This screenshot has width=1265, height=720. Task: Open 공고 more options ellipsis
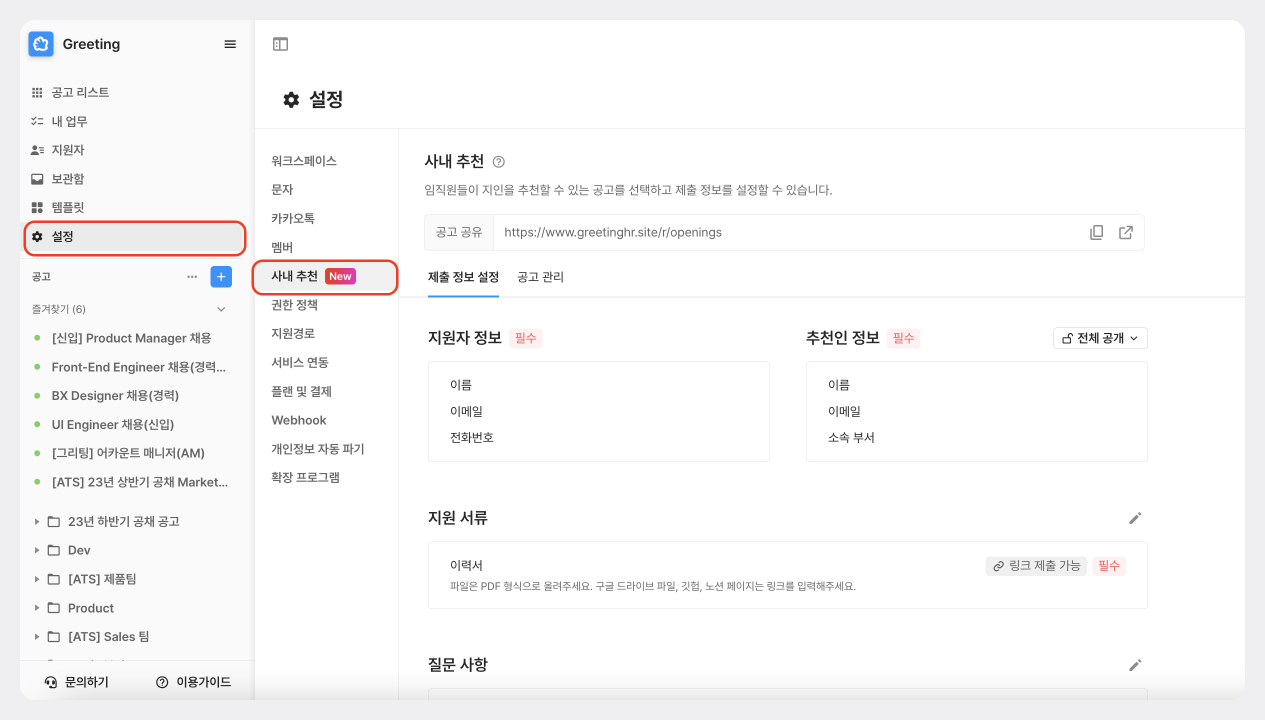point(192,277)
